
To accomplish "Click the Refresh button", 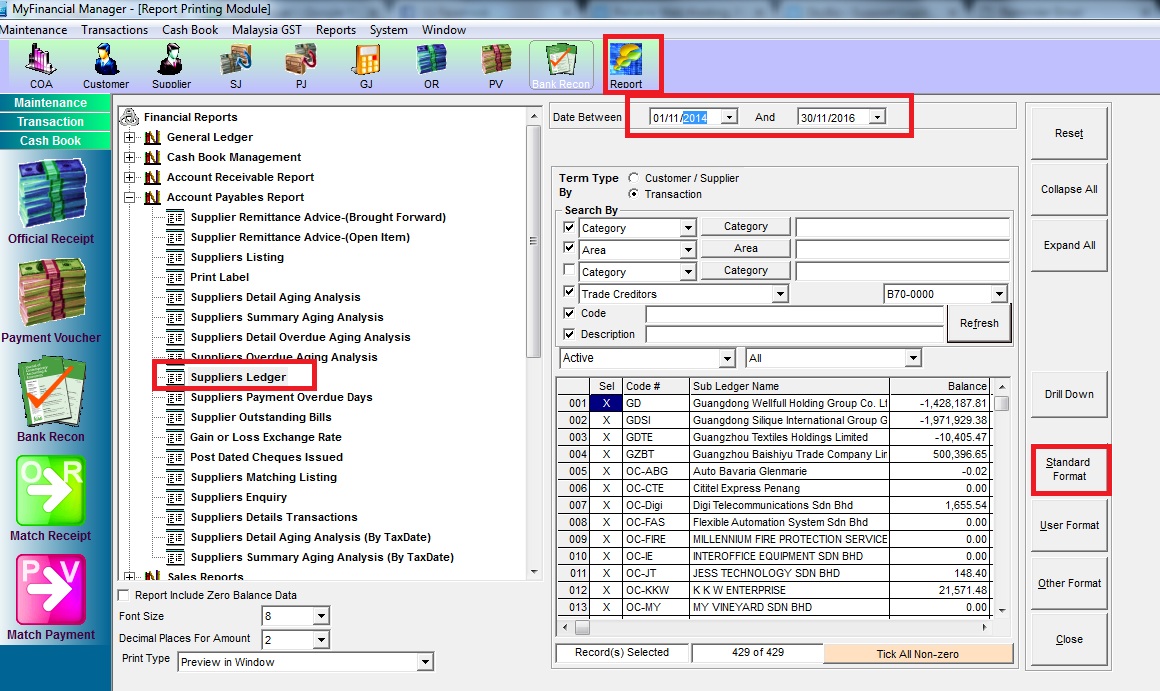I will pos(979,323).
